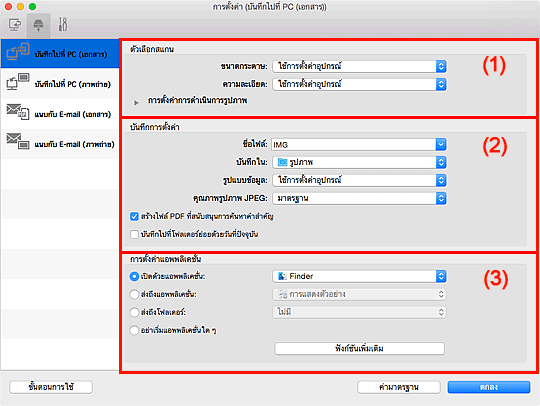
Task: Open the คุณภาพรูปภาพ JPEG dropdown
Action: pyautogui.click(x=359, y=198)
